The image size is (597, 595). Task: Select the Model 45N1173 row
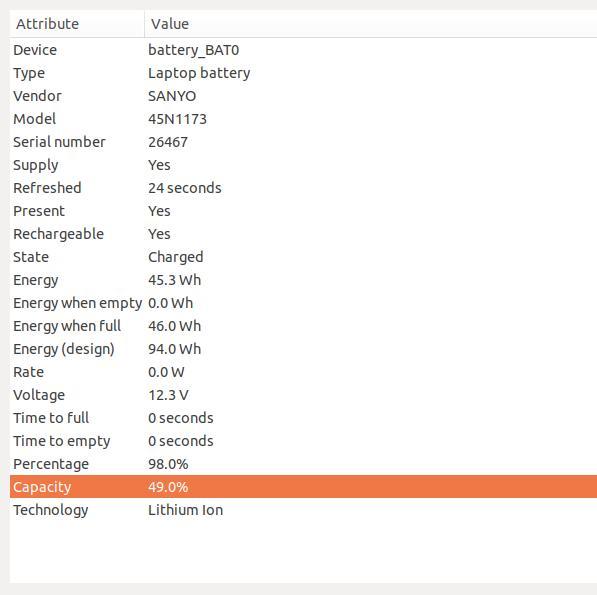(303, 119)
